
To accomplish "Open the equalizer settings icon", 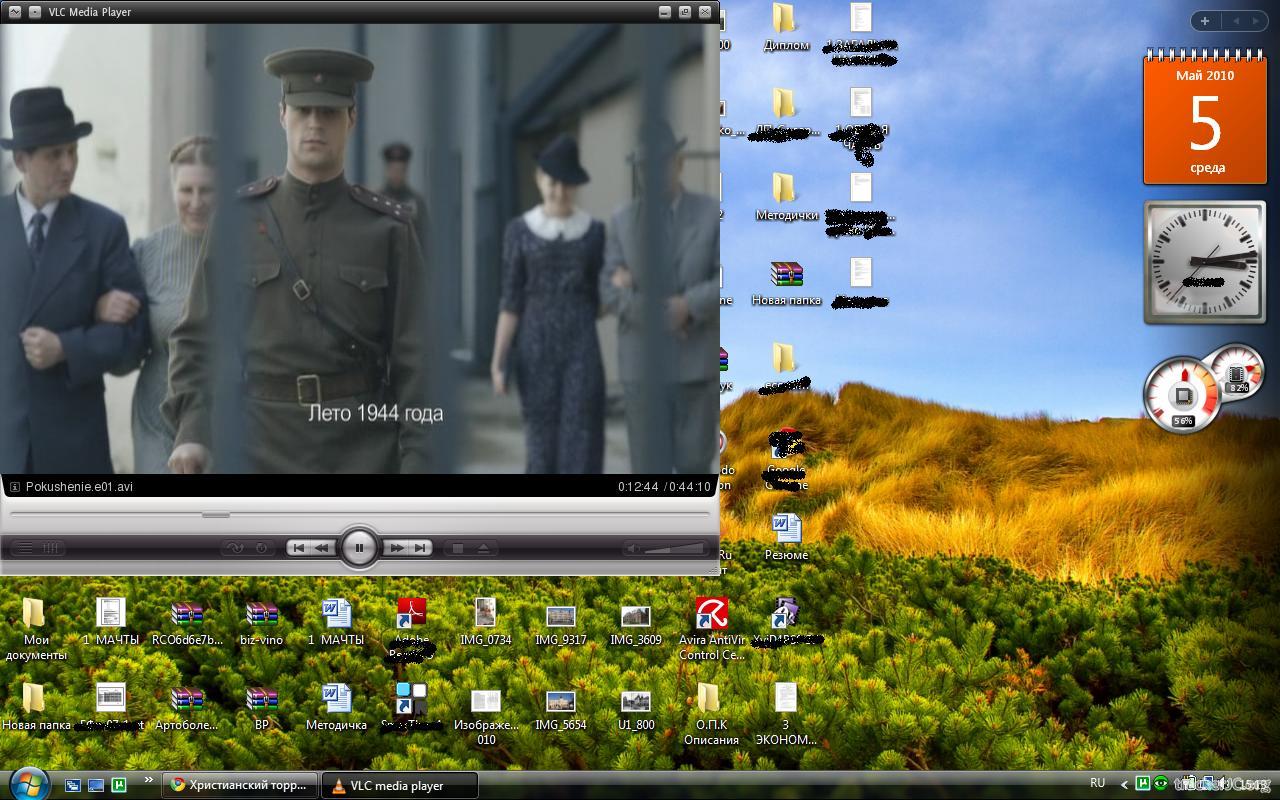I will pos(52,548).
